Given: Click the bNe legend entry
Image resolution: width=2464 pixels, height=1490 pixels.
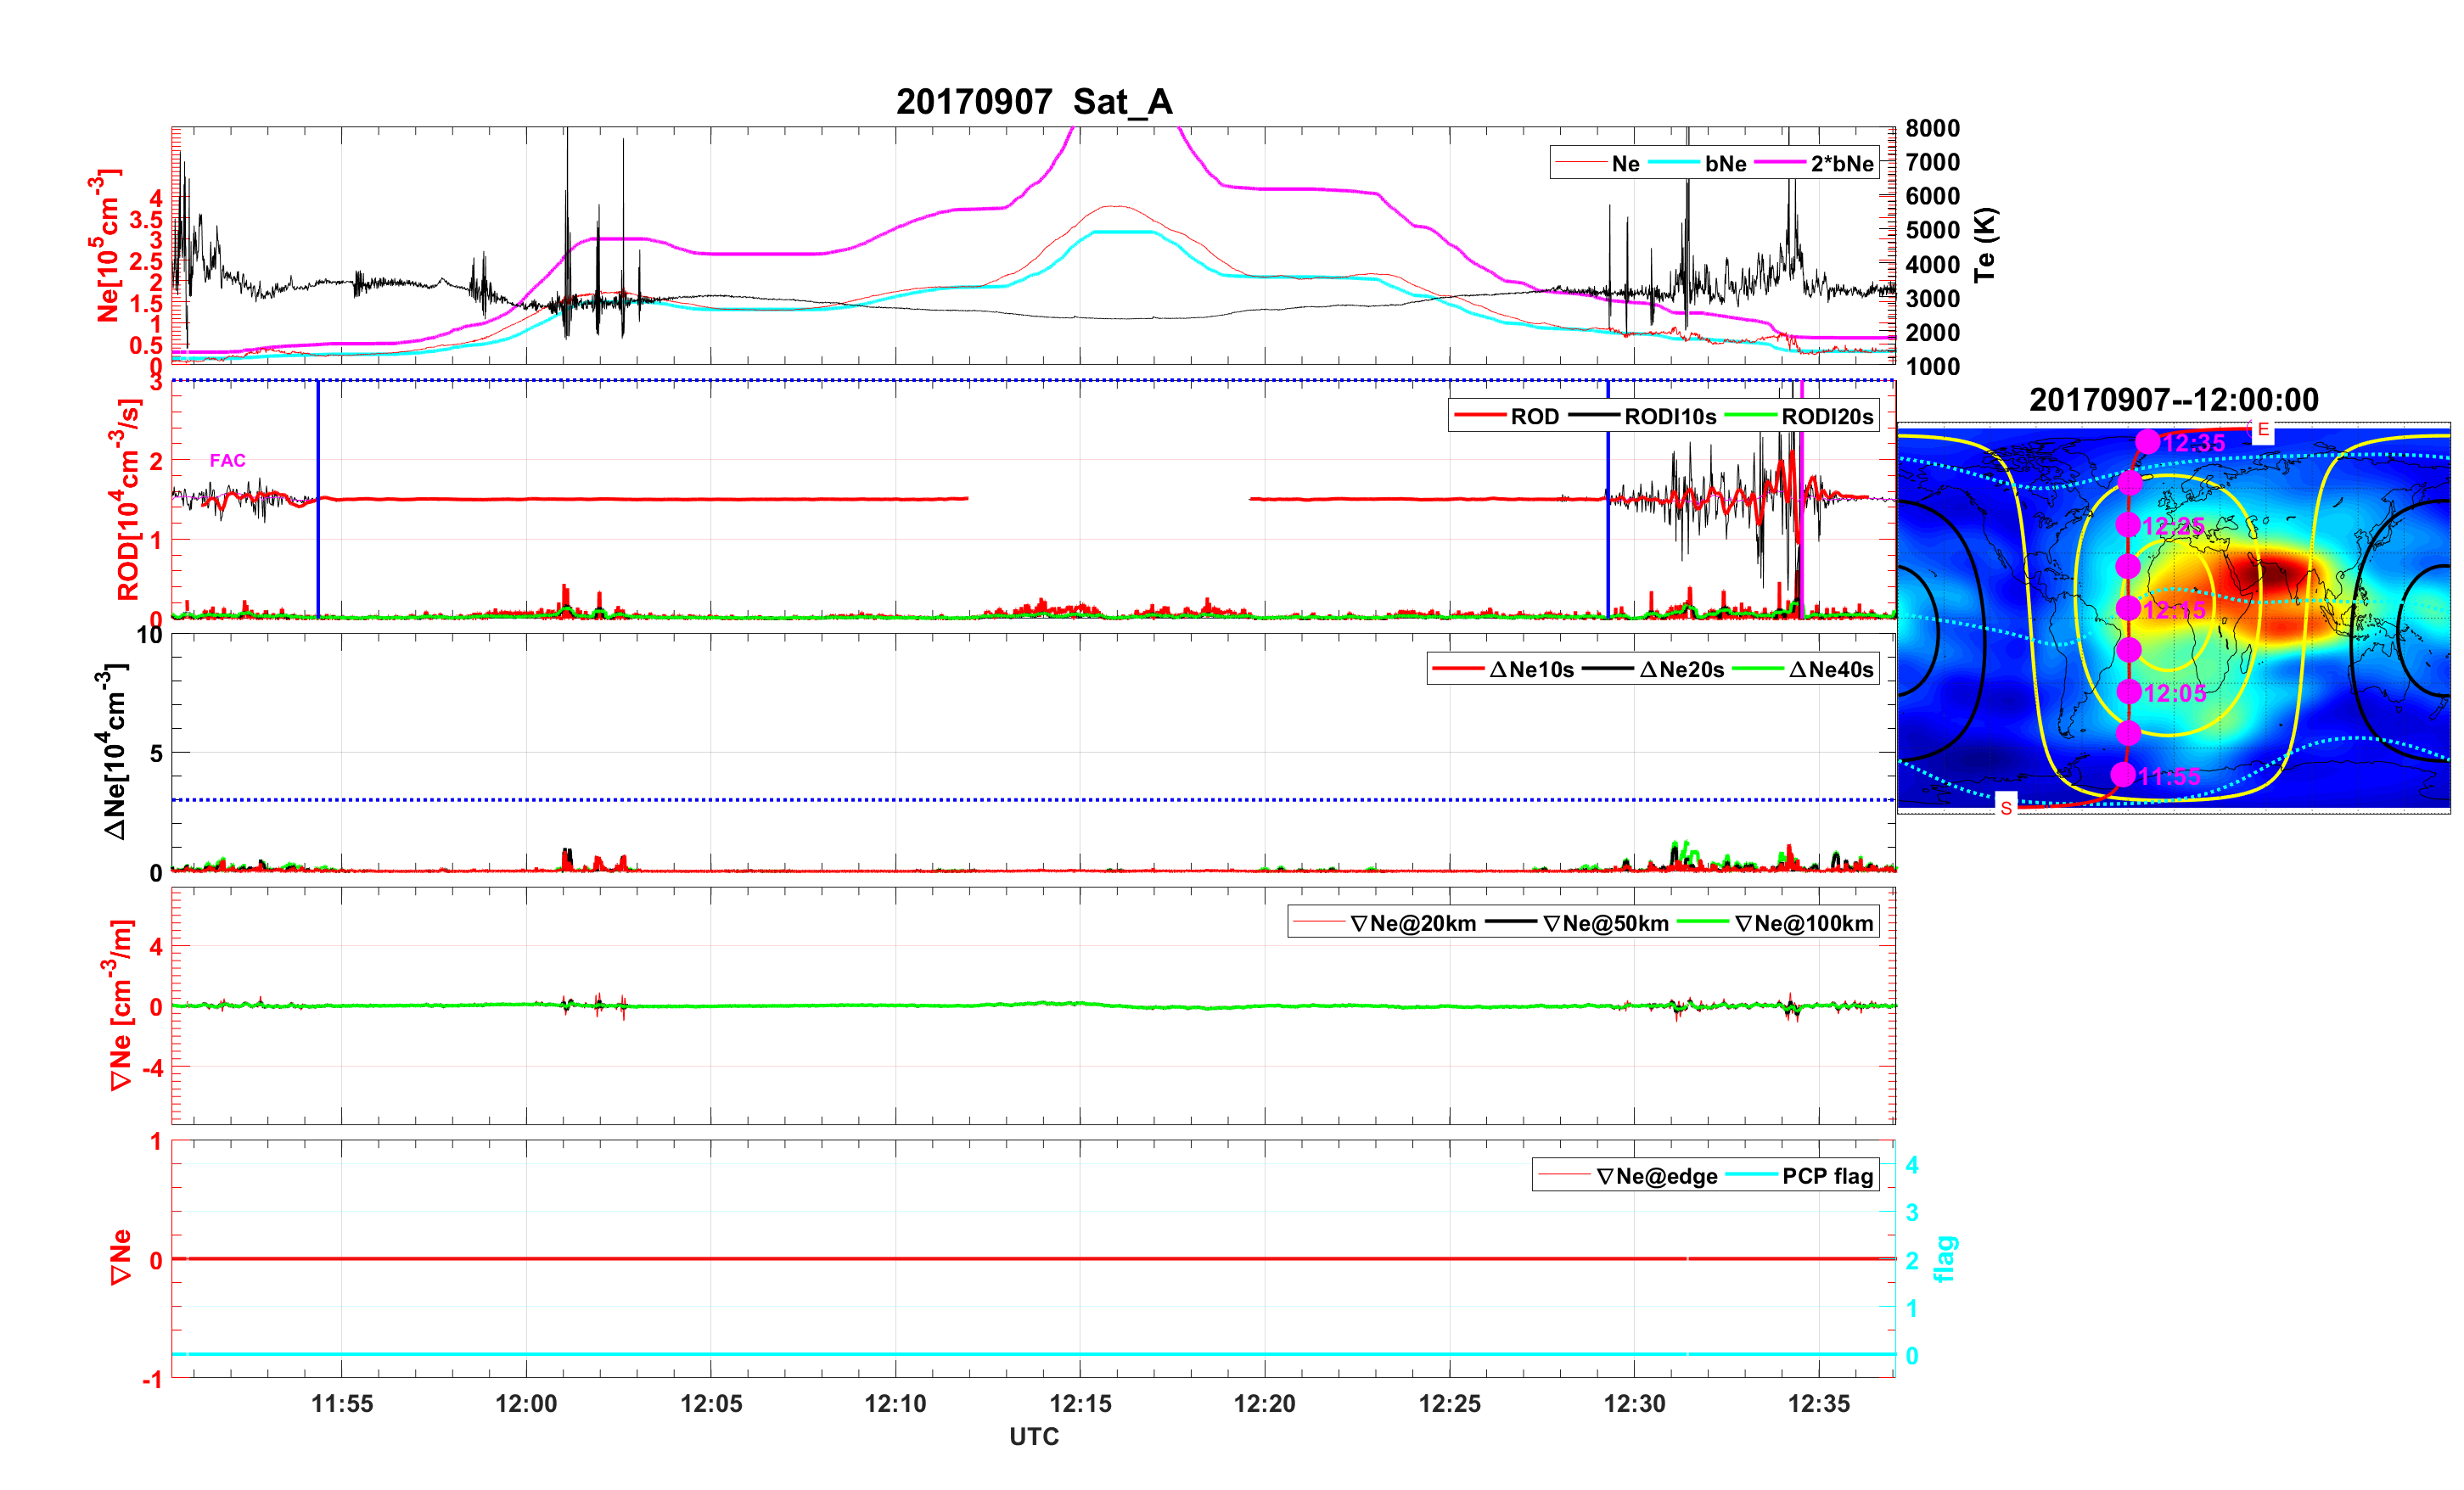Looking at the screenshot, I should pos(1725,163).
